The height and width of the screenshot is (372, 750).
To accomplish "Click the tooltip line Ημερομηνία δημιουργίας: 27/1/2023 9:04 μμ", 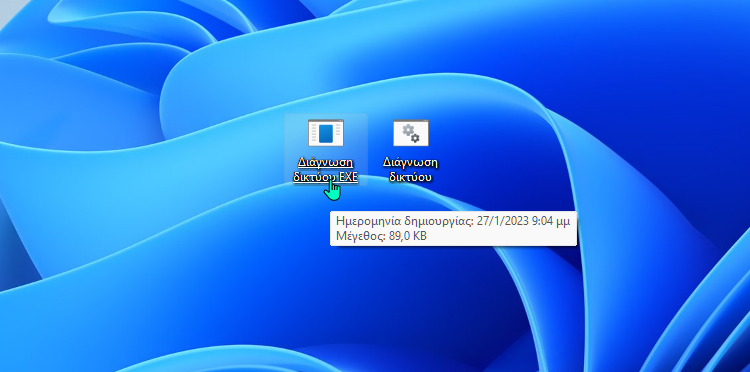I will [x=453, y=221].
